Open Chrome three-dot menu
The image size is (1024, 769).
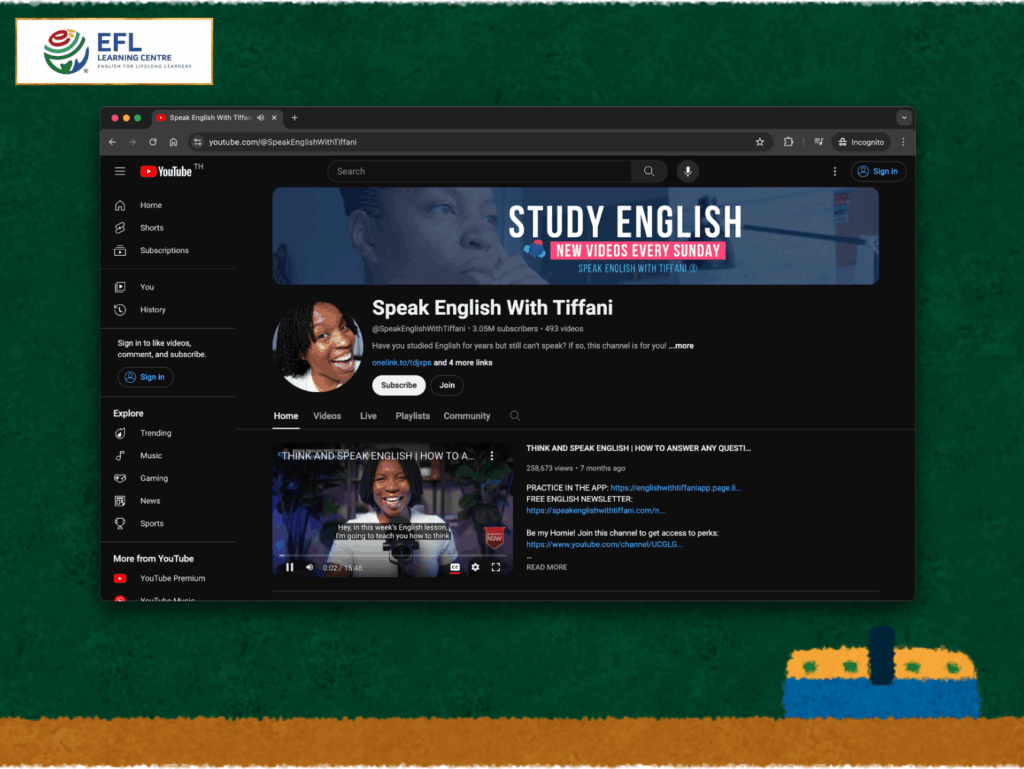[x=903, y=142]
